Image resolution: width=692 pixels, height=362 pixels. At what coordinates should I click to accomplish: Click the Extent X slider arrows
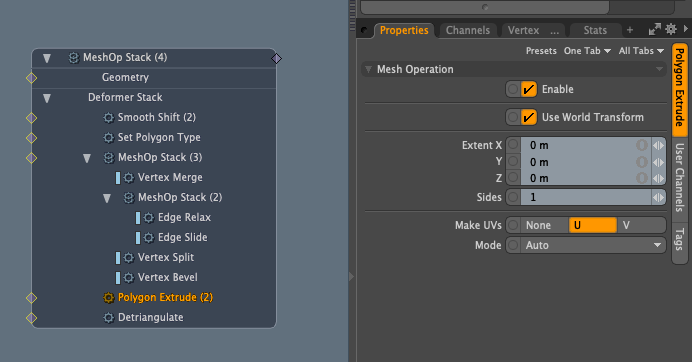point(658,146)
